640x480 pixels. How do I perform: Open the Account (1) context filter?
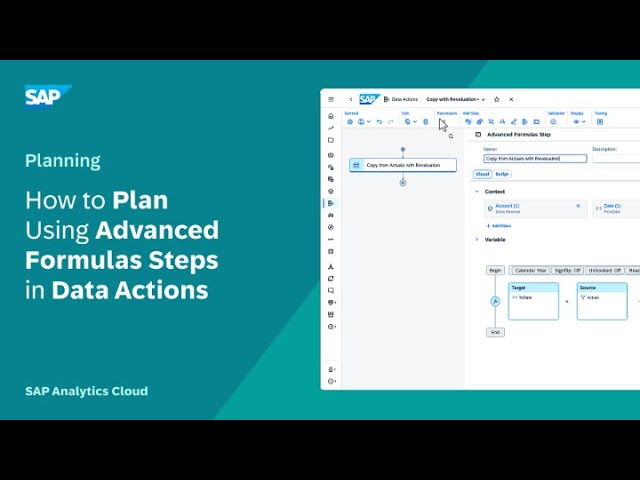coord(507,208)
